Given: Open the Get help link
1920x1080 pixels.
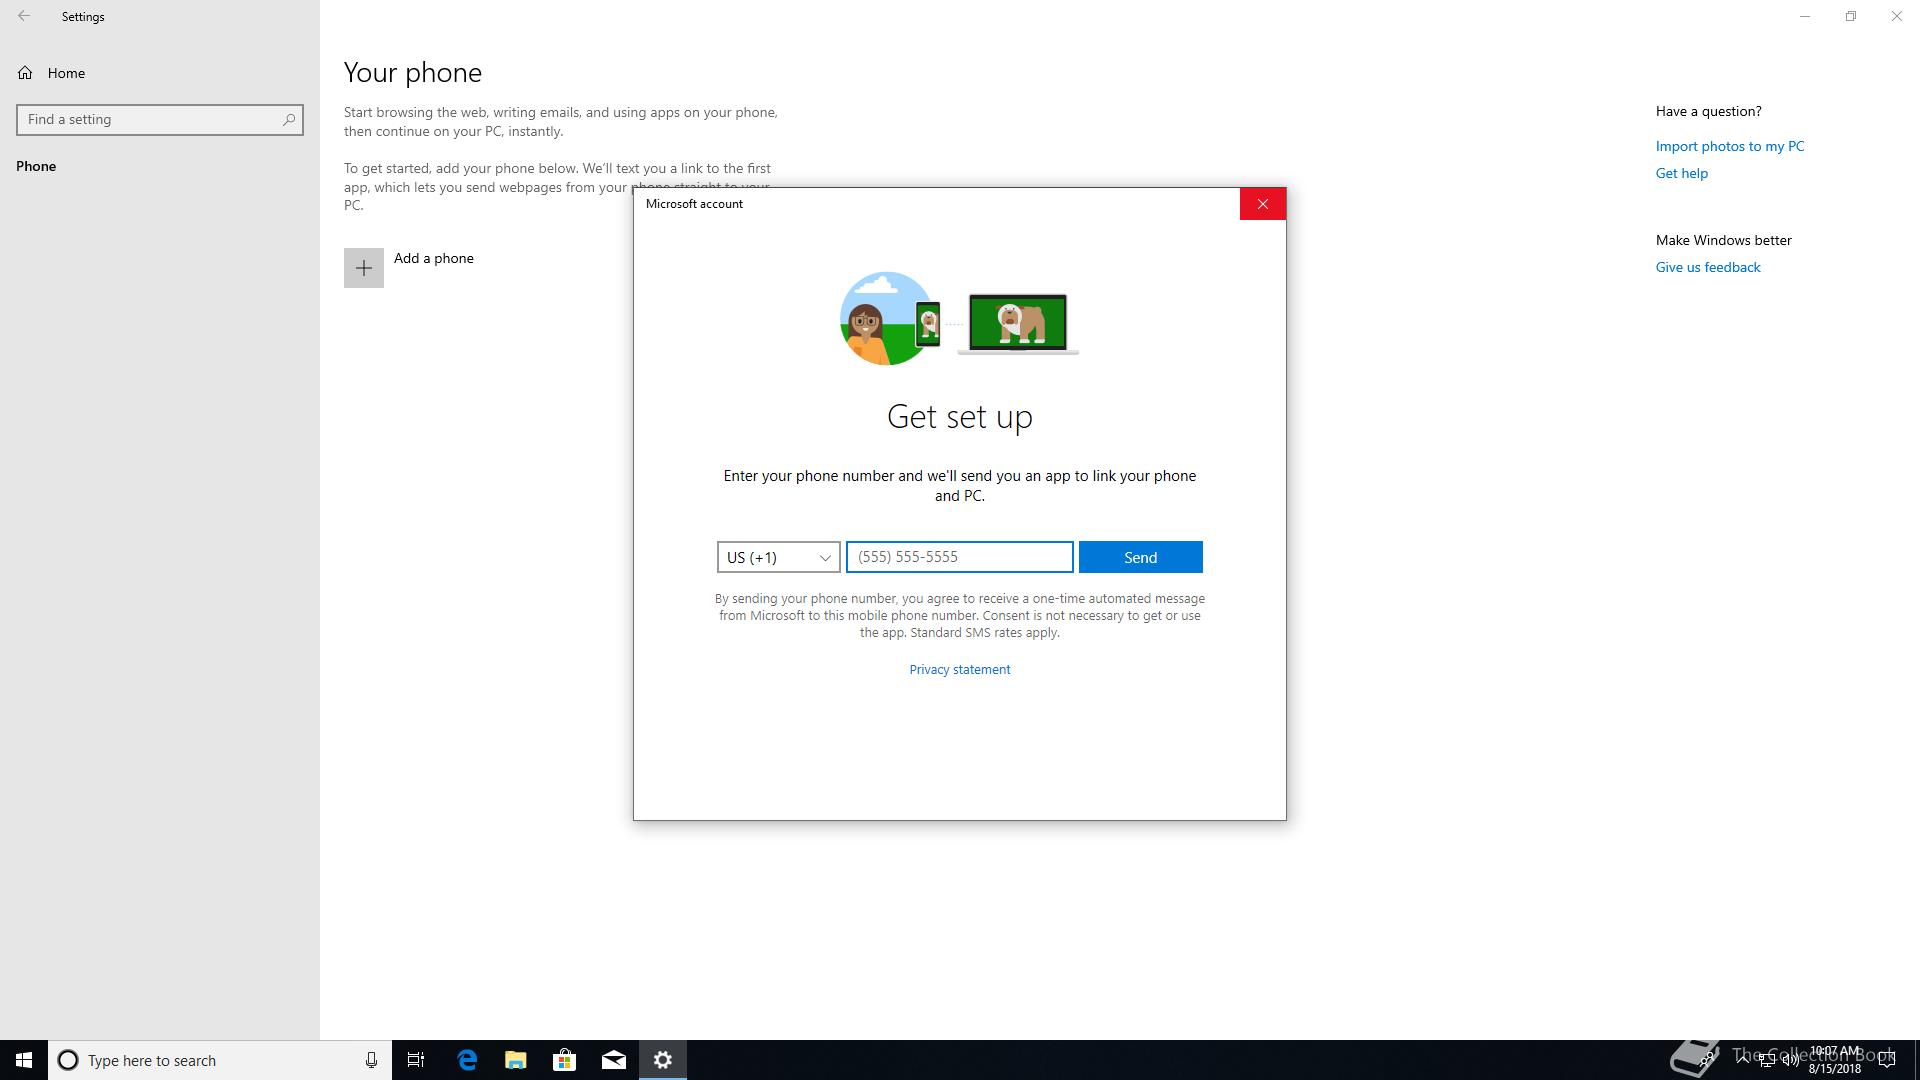Looking at the screenshot, I should coord(1681,173).
